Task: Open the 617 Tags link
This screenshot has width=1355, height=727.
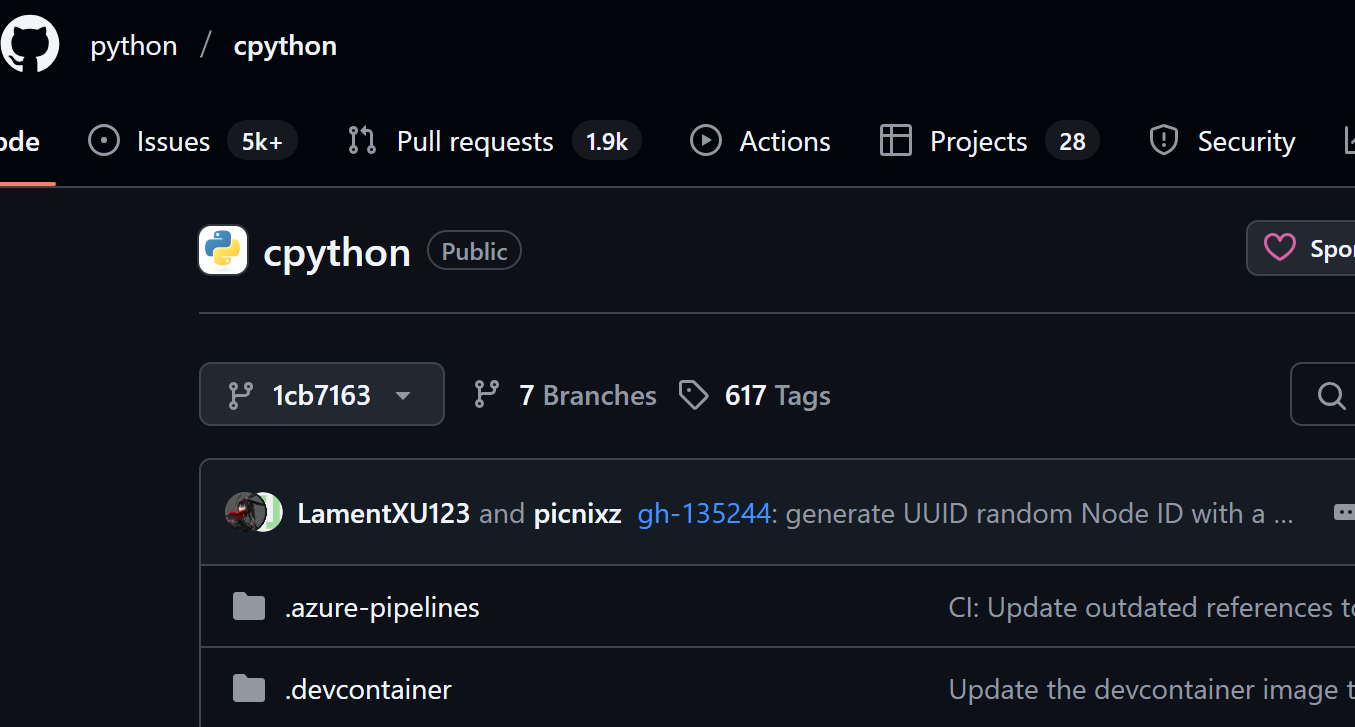Action: [x=755, y=395]
